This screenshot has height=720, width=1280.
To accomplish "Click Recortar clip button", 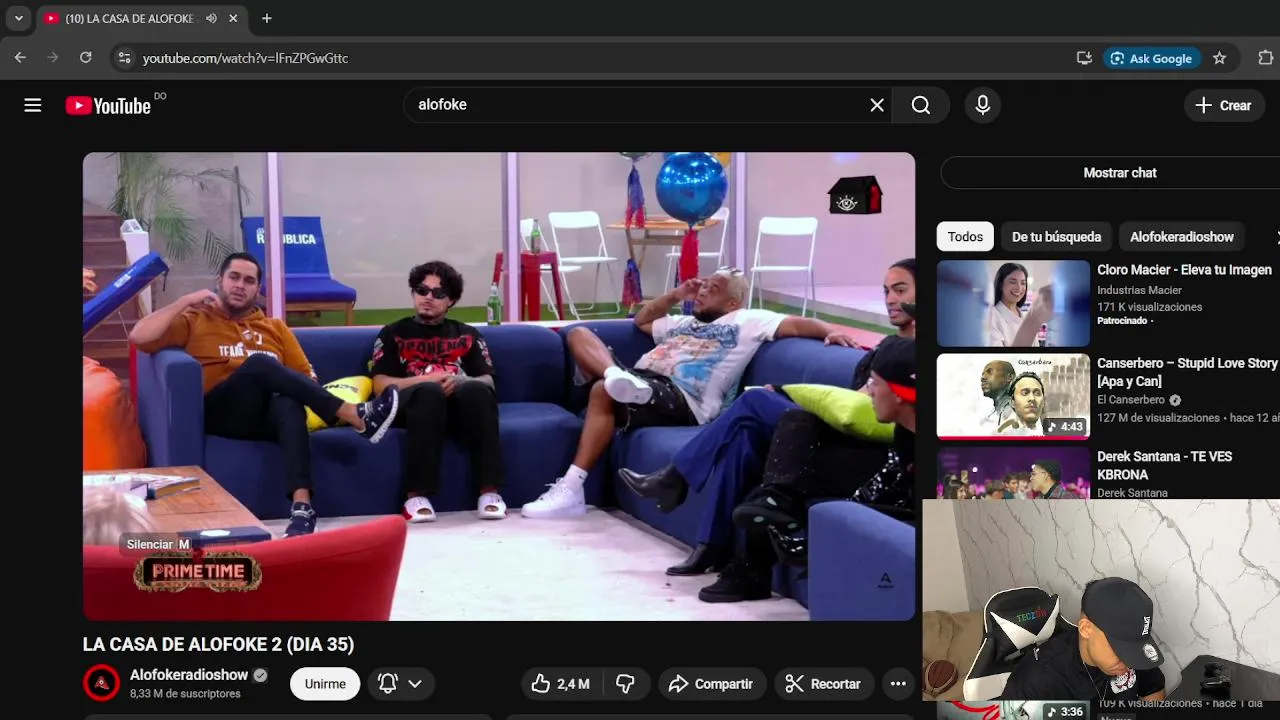I will tap(823, 684).
